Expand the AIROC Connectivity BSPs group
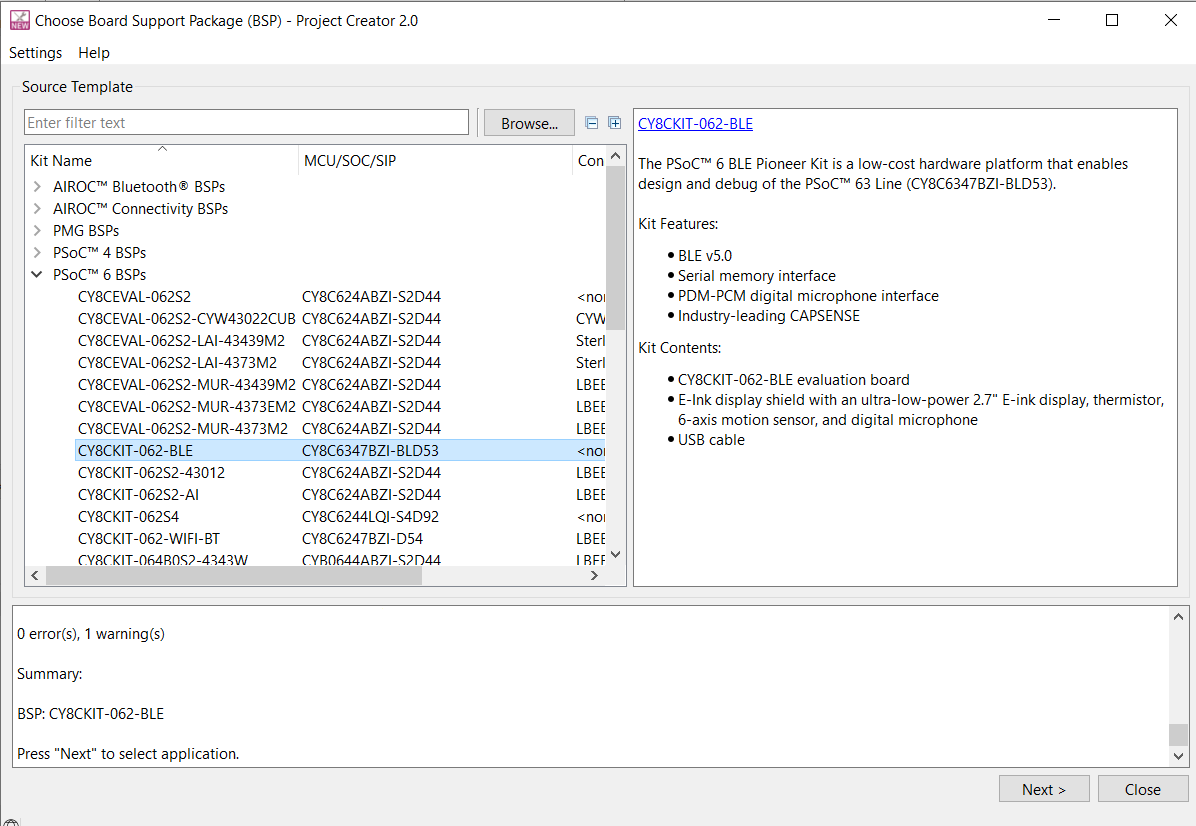Screen dimensions: 1196x826 tap(37, 208)
